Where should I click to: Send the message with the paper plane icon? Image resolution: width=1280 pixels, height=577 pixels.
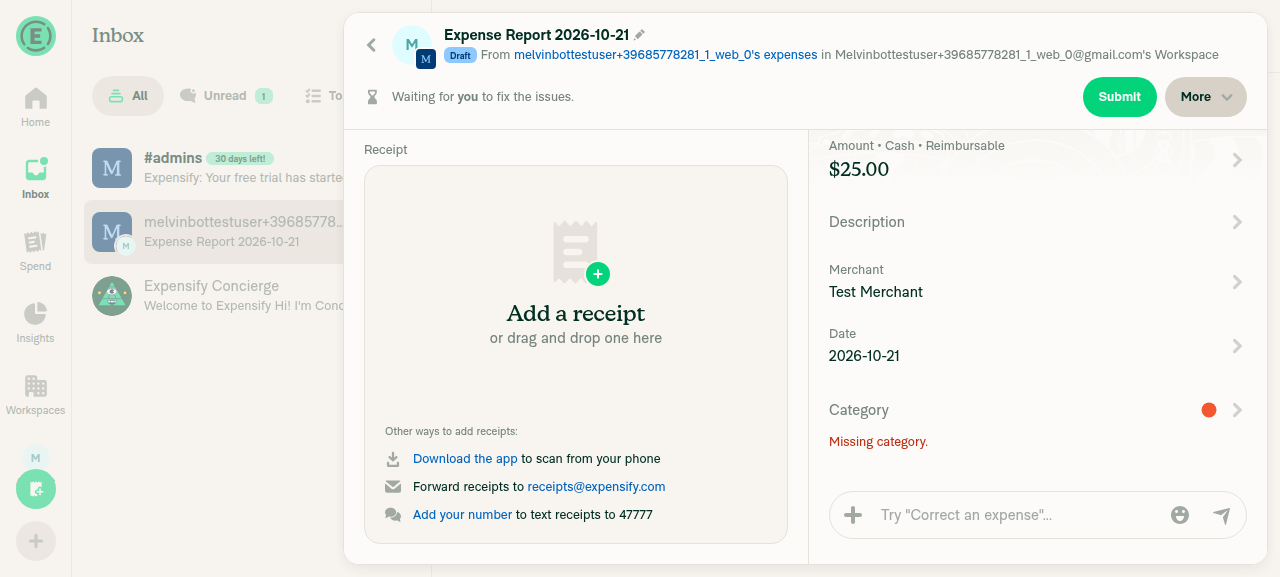click(1222, 515)
